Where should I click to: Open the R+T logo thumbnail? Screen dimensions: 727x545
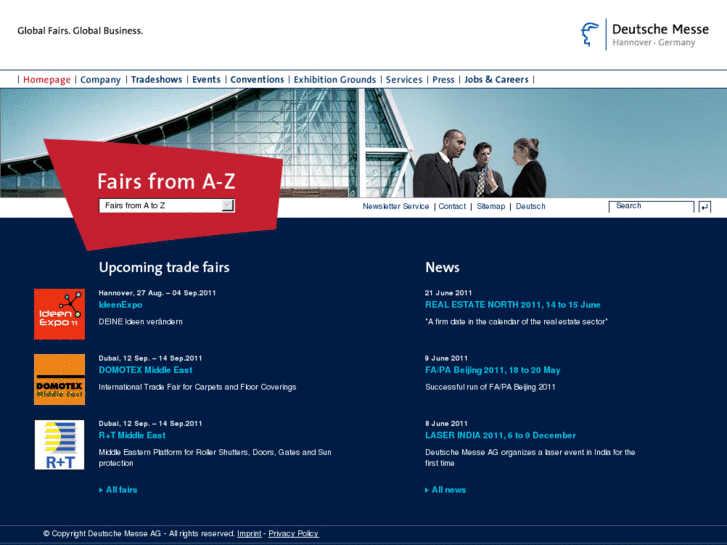(59, 445)
